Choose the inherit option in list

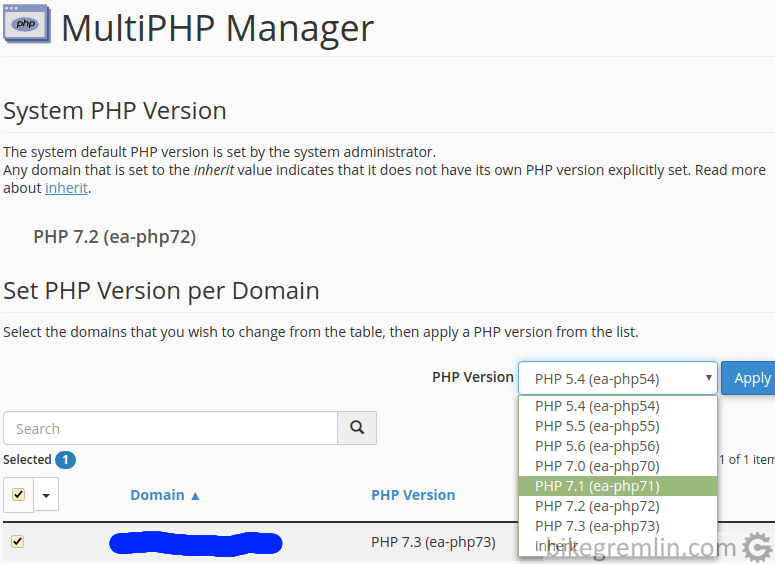pos(617,546)
